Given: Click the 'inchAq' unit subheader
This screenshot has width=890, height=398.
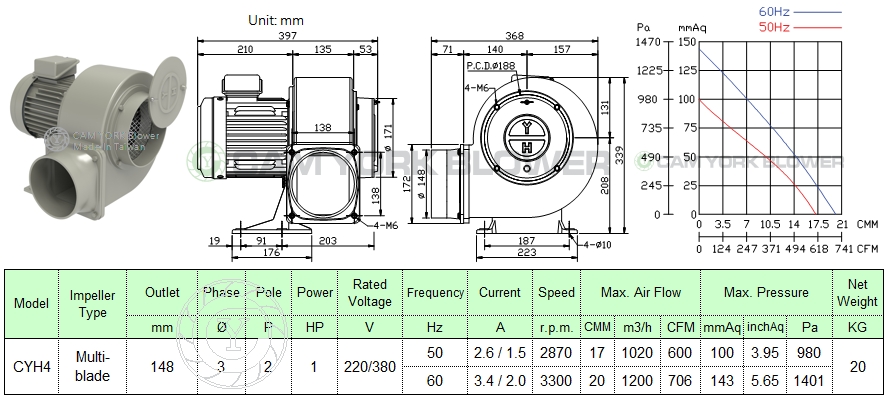Looking at the screenshot, I should (765, 327).
